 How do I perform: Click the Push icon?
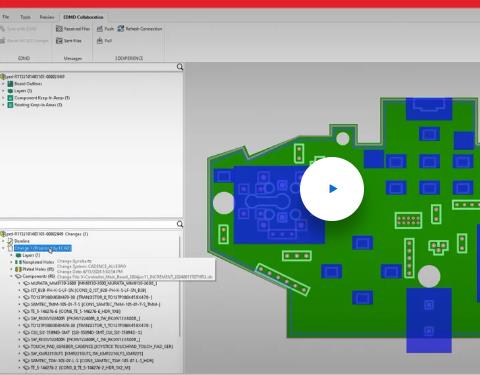point(100,29)
